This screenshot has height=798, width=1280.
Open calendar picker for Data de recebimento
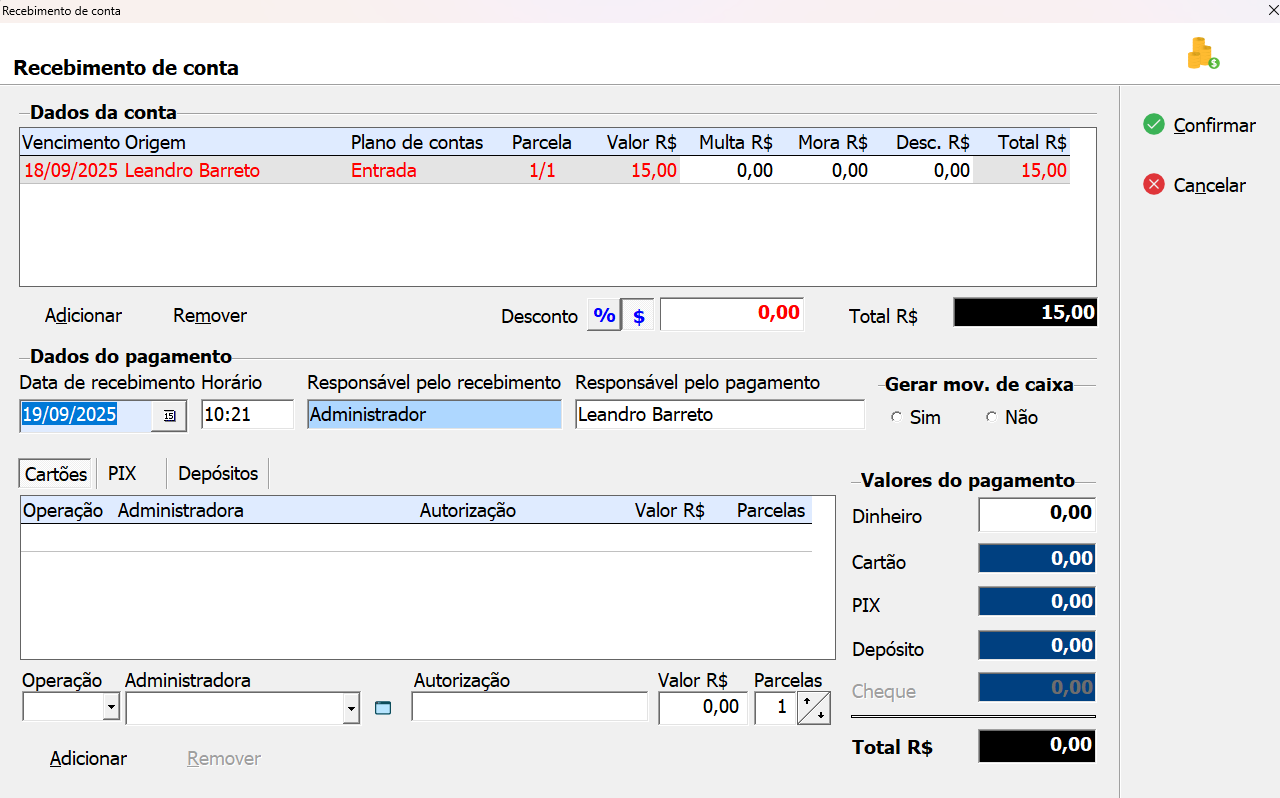(x=169, y=415)
